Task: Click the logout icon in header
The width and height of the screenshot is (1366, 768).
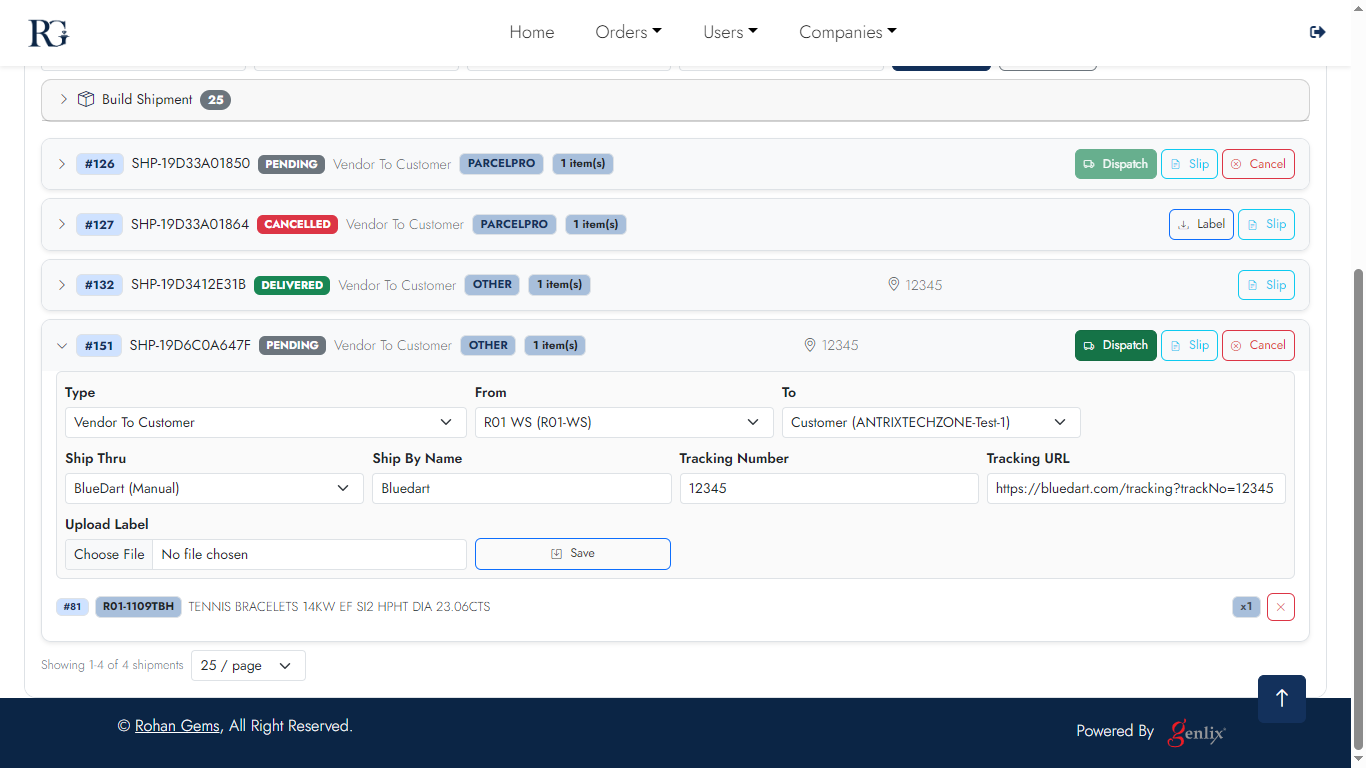Action: coord(1317,32)
